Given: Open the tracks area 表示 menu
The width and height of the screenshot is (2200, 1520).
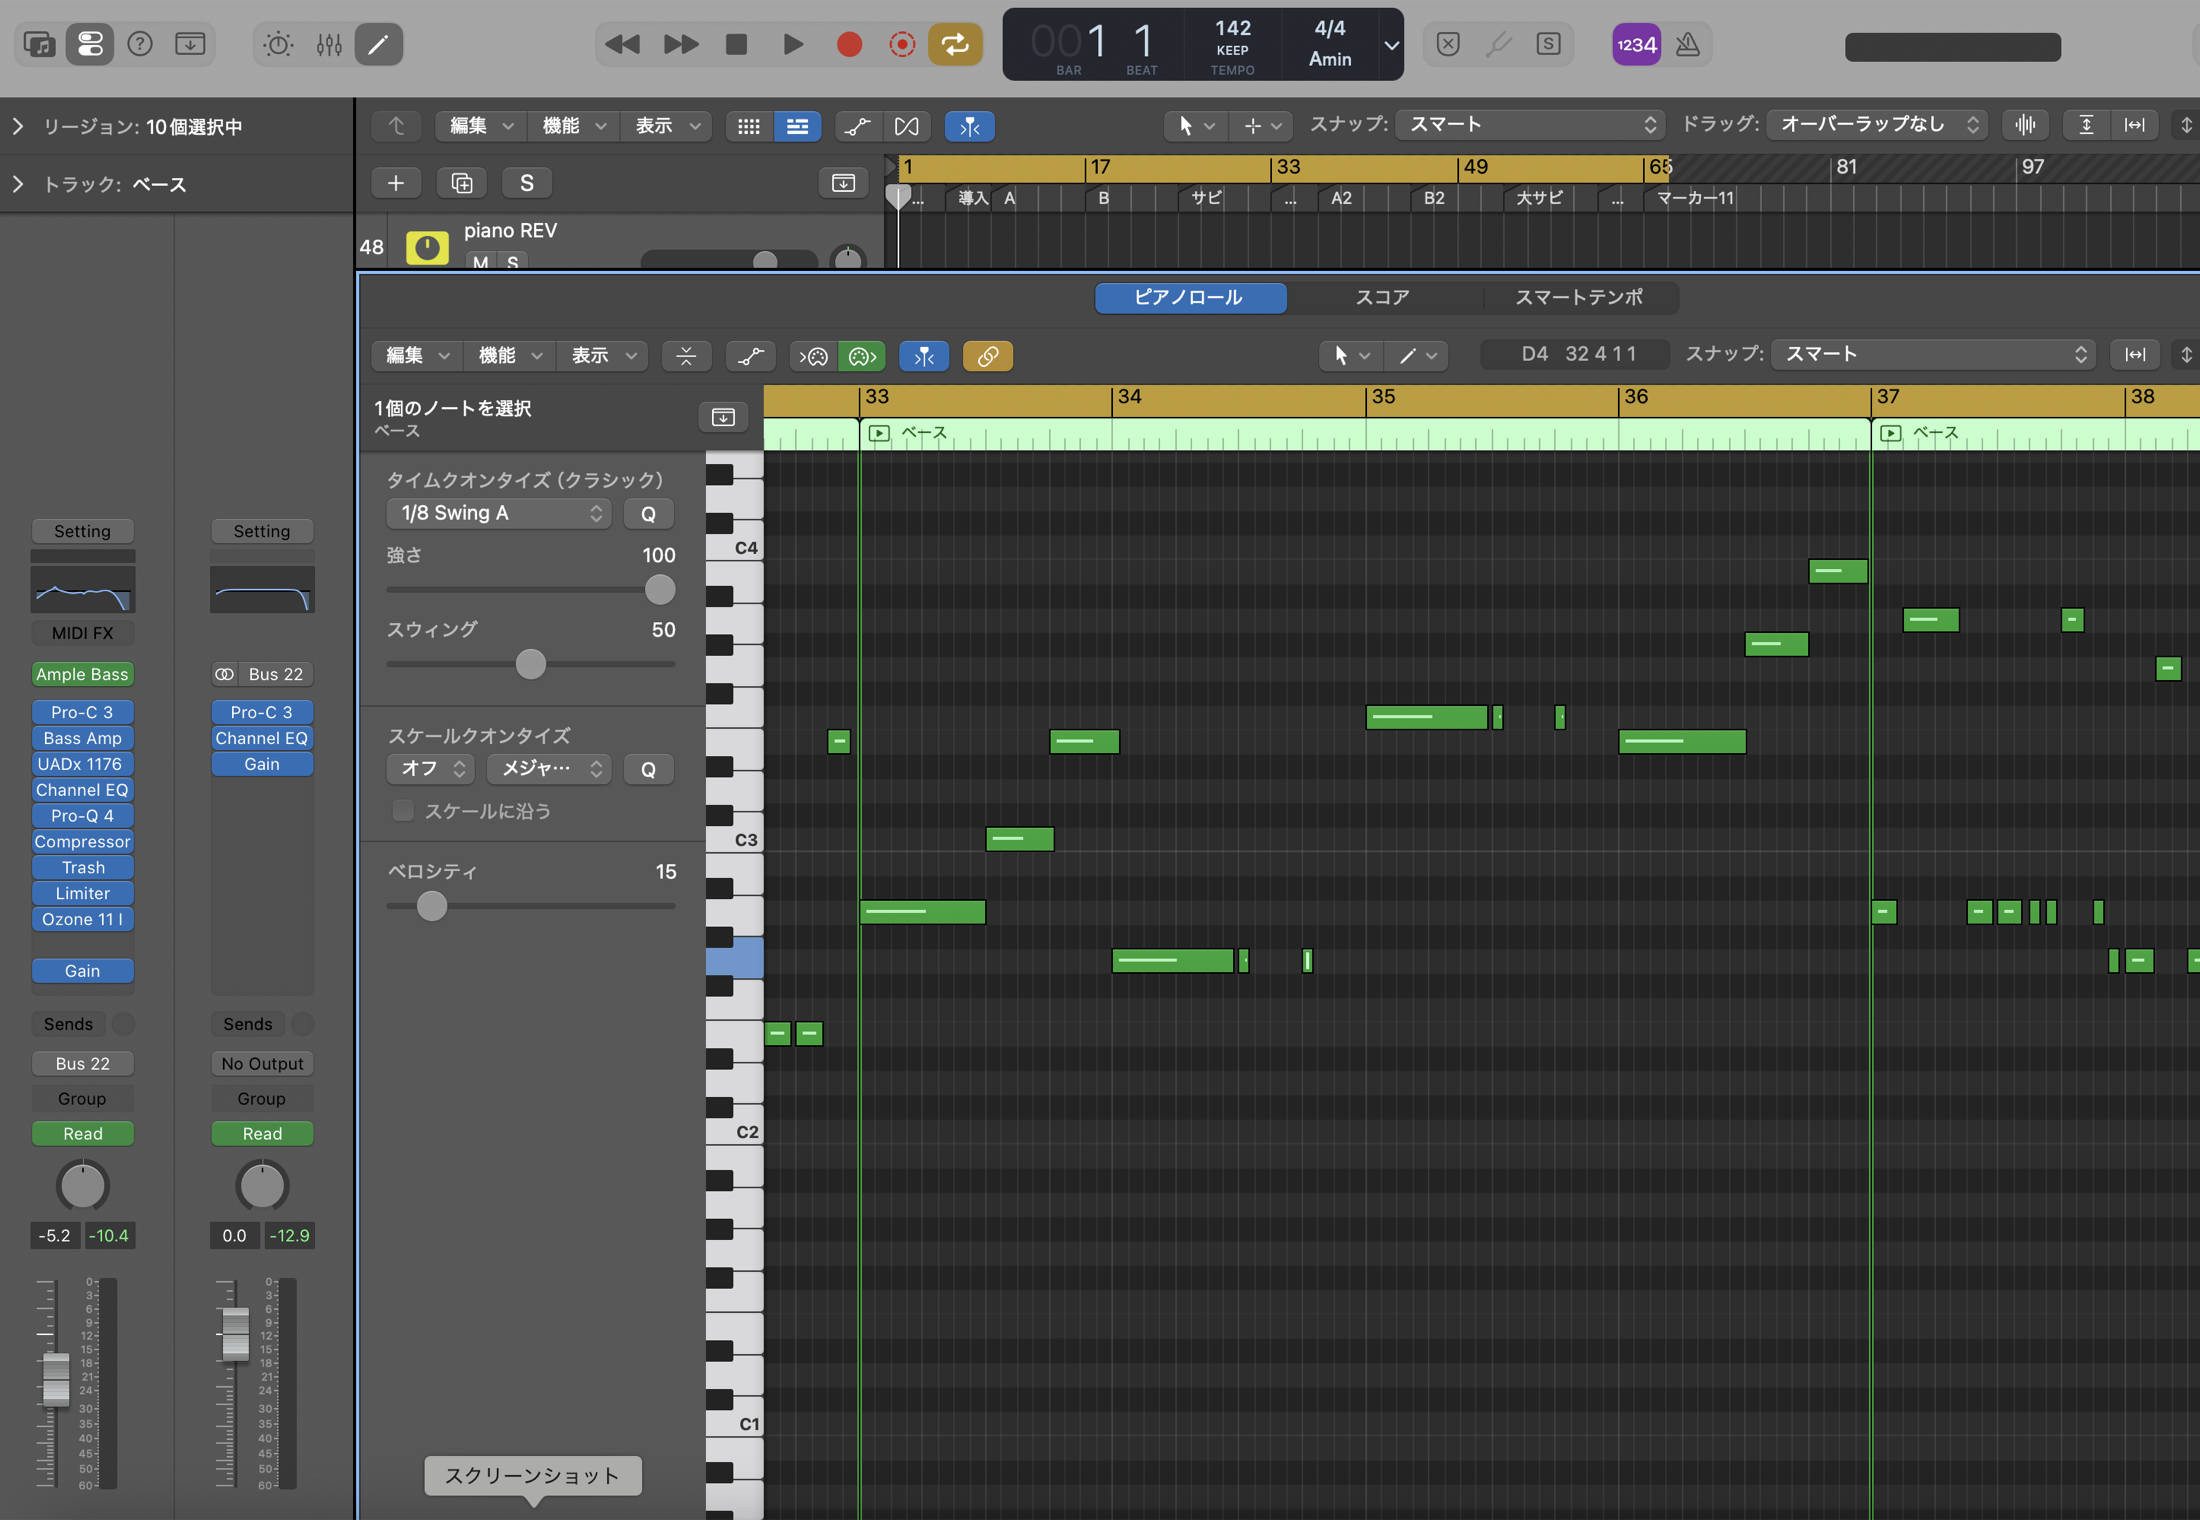Looking at the screenshot, I should 666,126.
